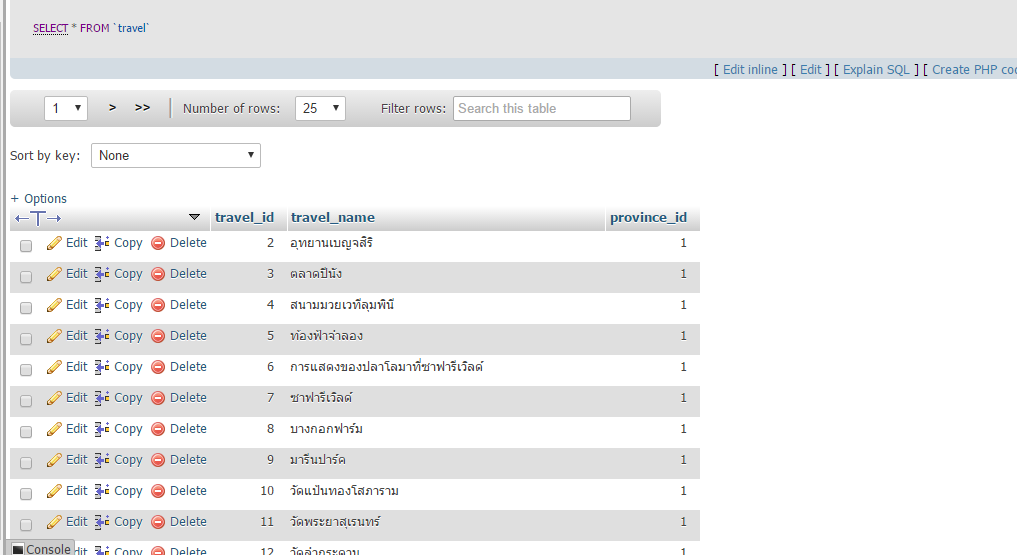Click the Copy icon for row 5

click(x=102, y=336)
